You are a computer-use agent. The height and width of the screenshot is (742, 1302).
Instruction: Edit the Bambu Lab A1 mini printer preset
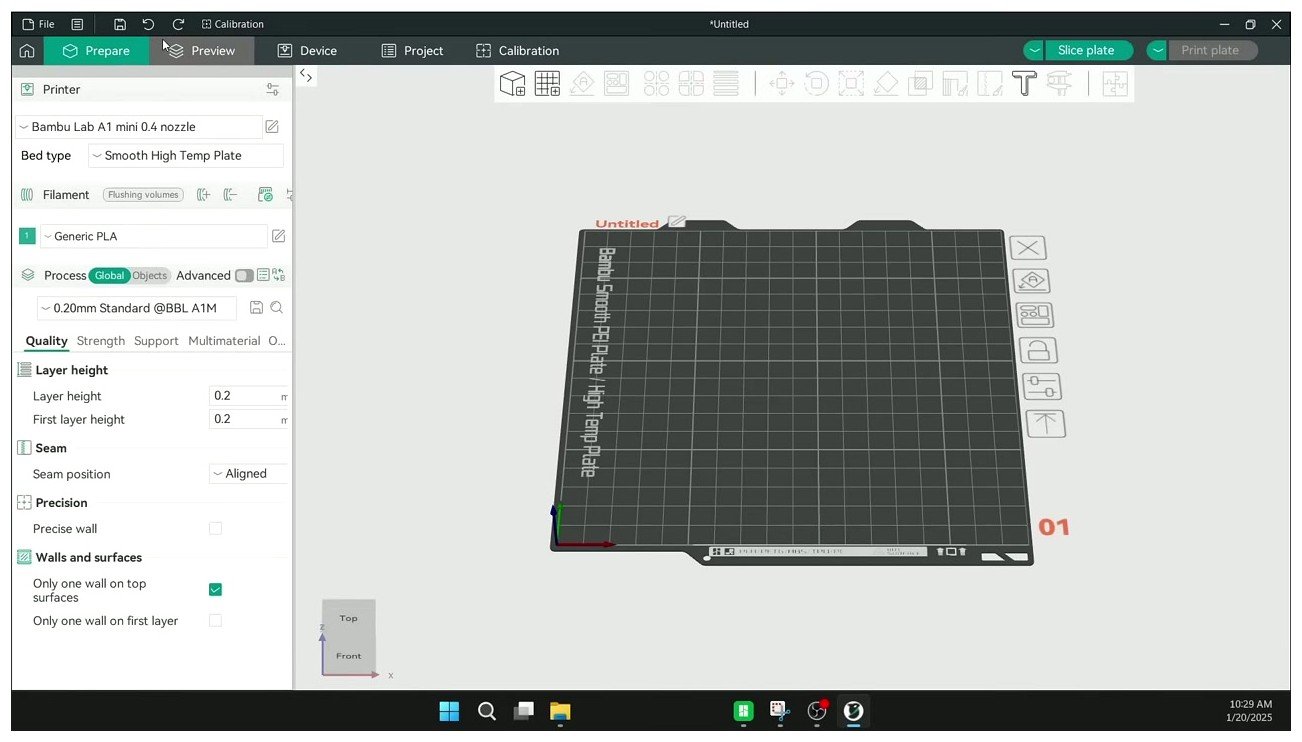[272, 127]
